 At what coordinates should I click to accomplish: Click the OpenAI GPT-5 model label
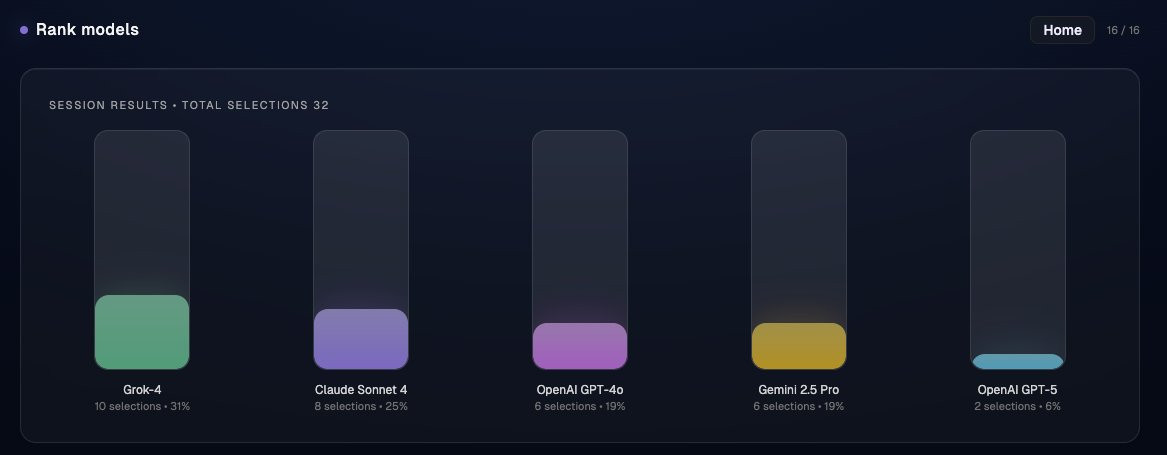[x=1017, y=389]
